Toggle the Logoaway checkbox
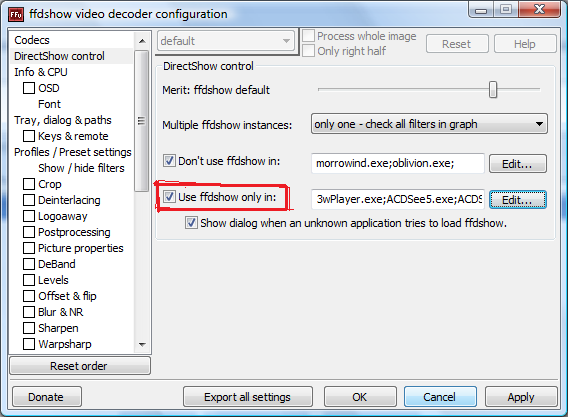Screen dimensions: 569x418 pyautogui.click(x=29, y=216)
